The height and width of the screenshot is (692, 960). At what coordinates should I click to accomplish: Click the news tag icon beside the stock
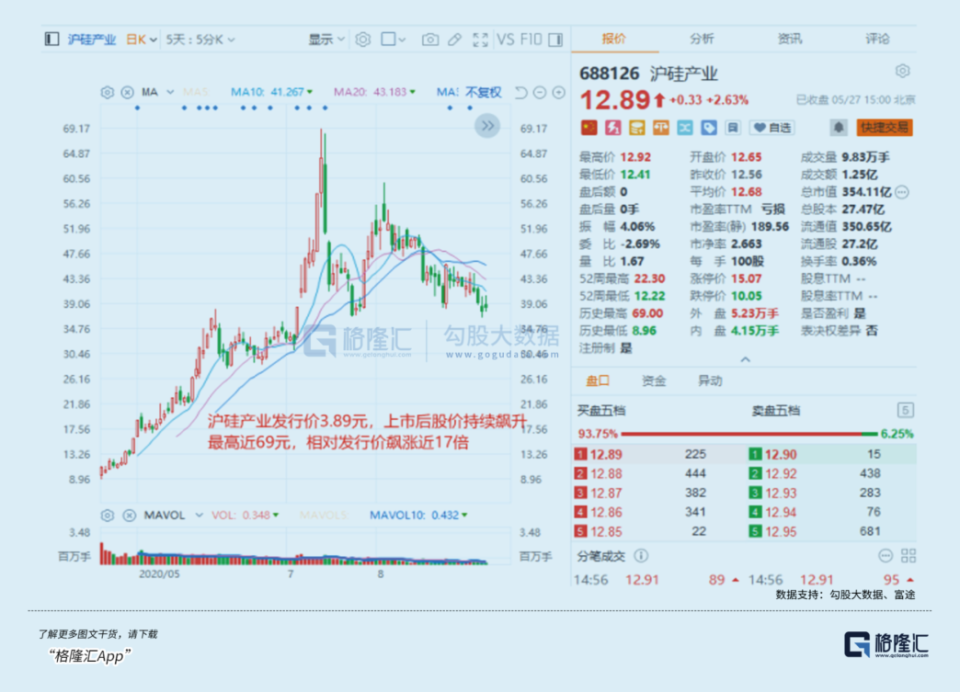point(708,127)
